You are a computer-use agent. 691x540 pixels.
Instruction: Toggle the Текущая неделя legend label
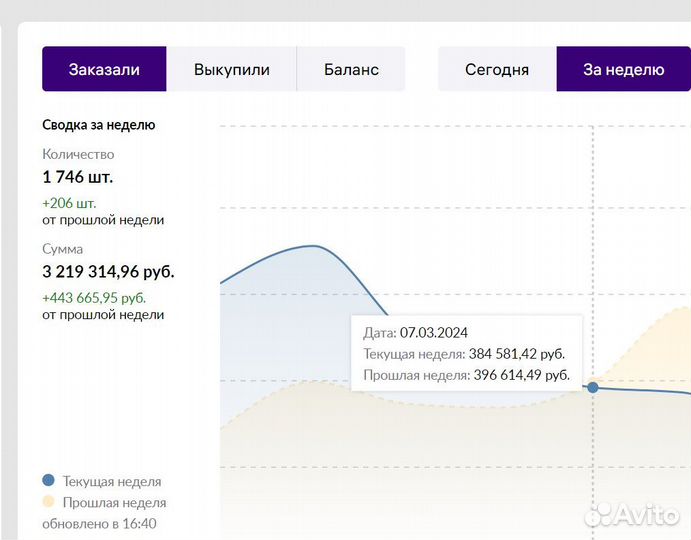(111, 481)
